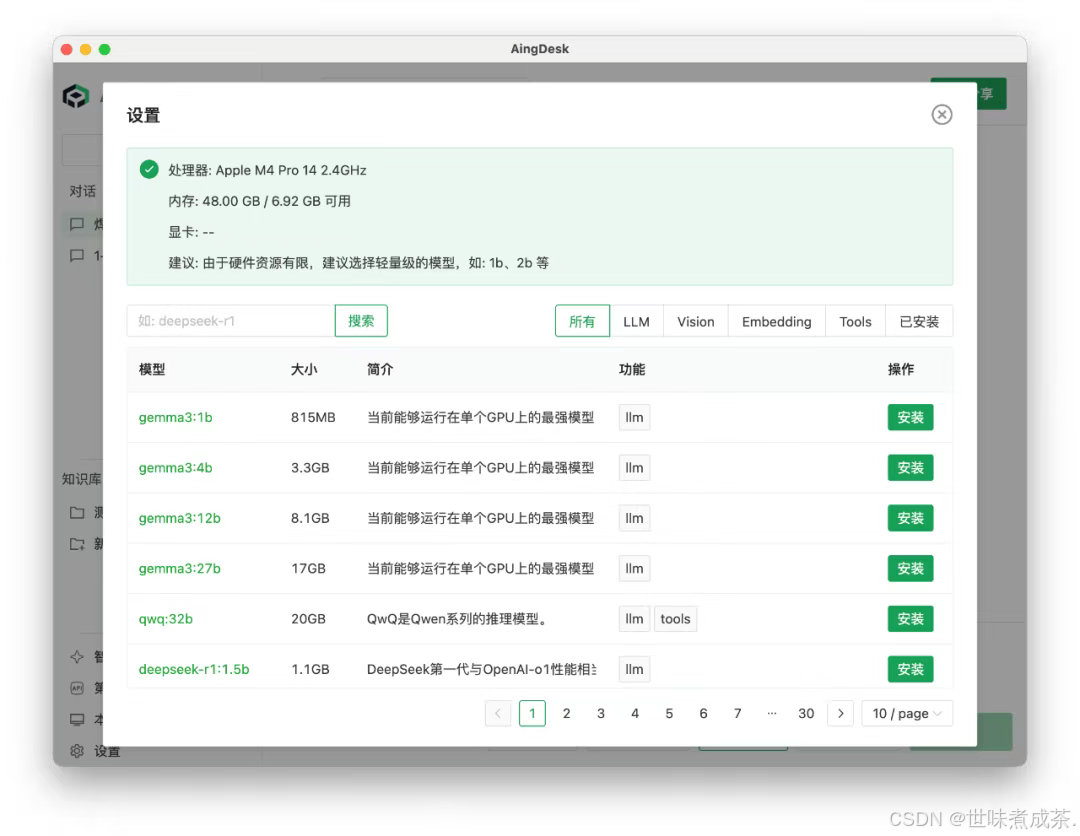Viewport: 1080px width, 836px height.
Task: Open the deepseek-r1:1.5b model link
Action: [x=194, y=669]
